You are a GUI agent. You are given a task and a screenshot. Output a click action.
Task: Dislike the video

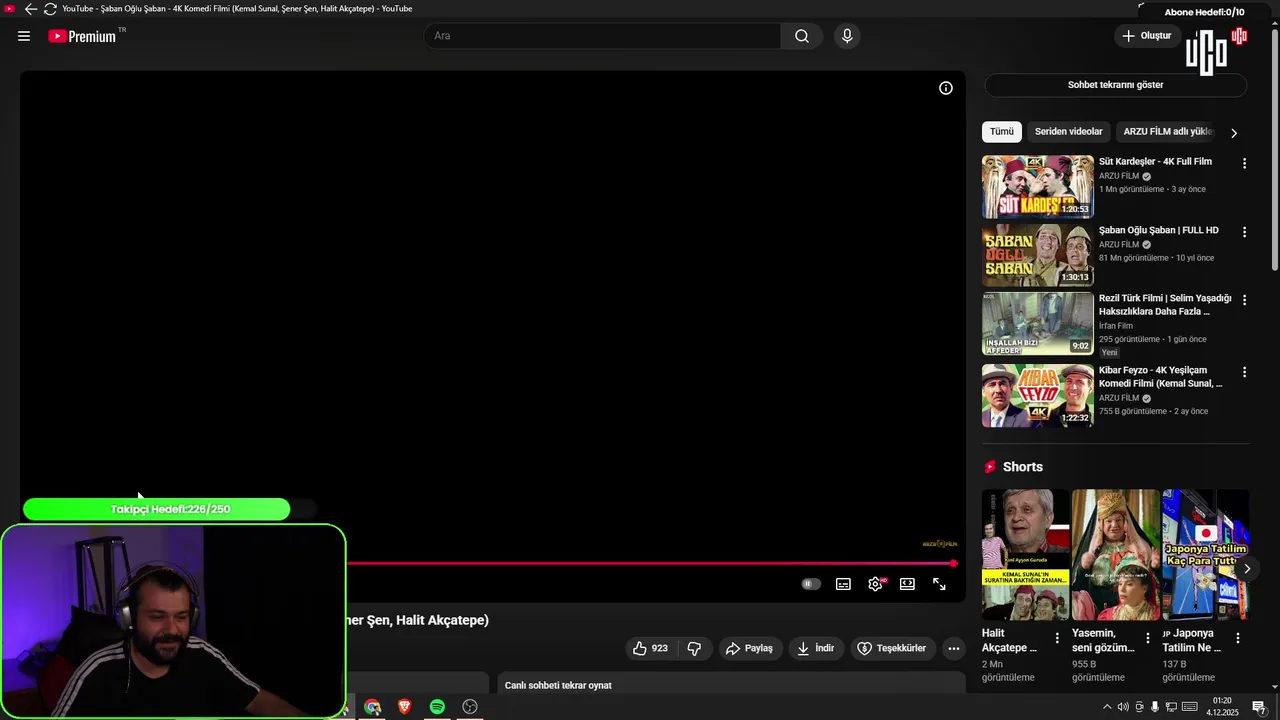click(x=694, y=648)
